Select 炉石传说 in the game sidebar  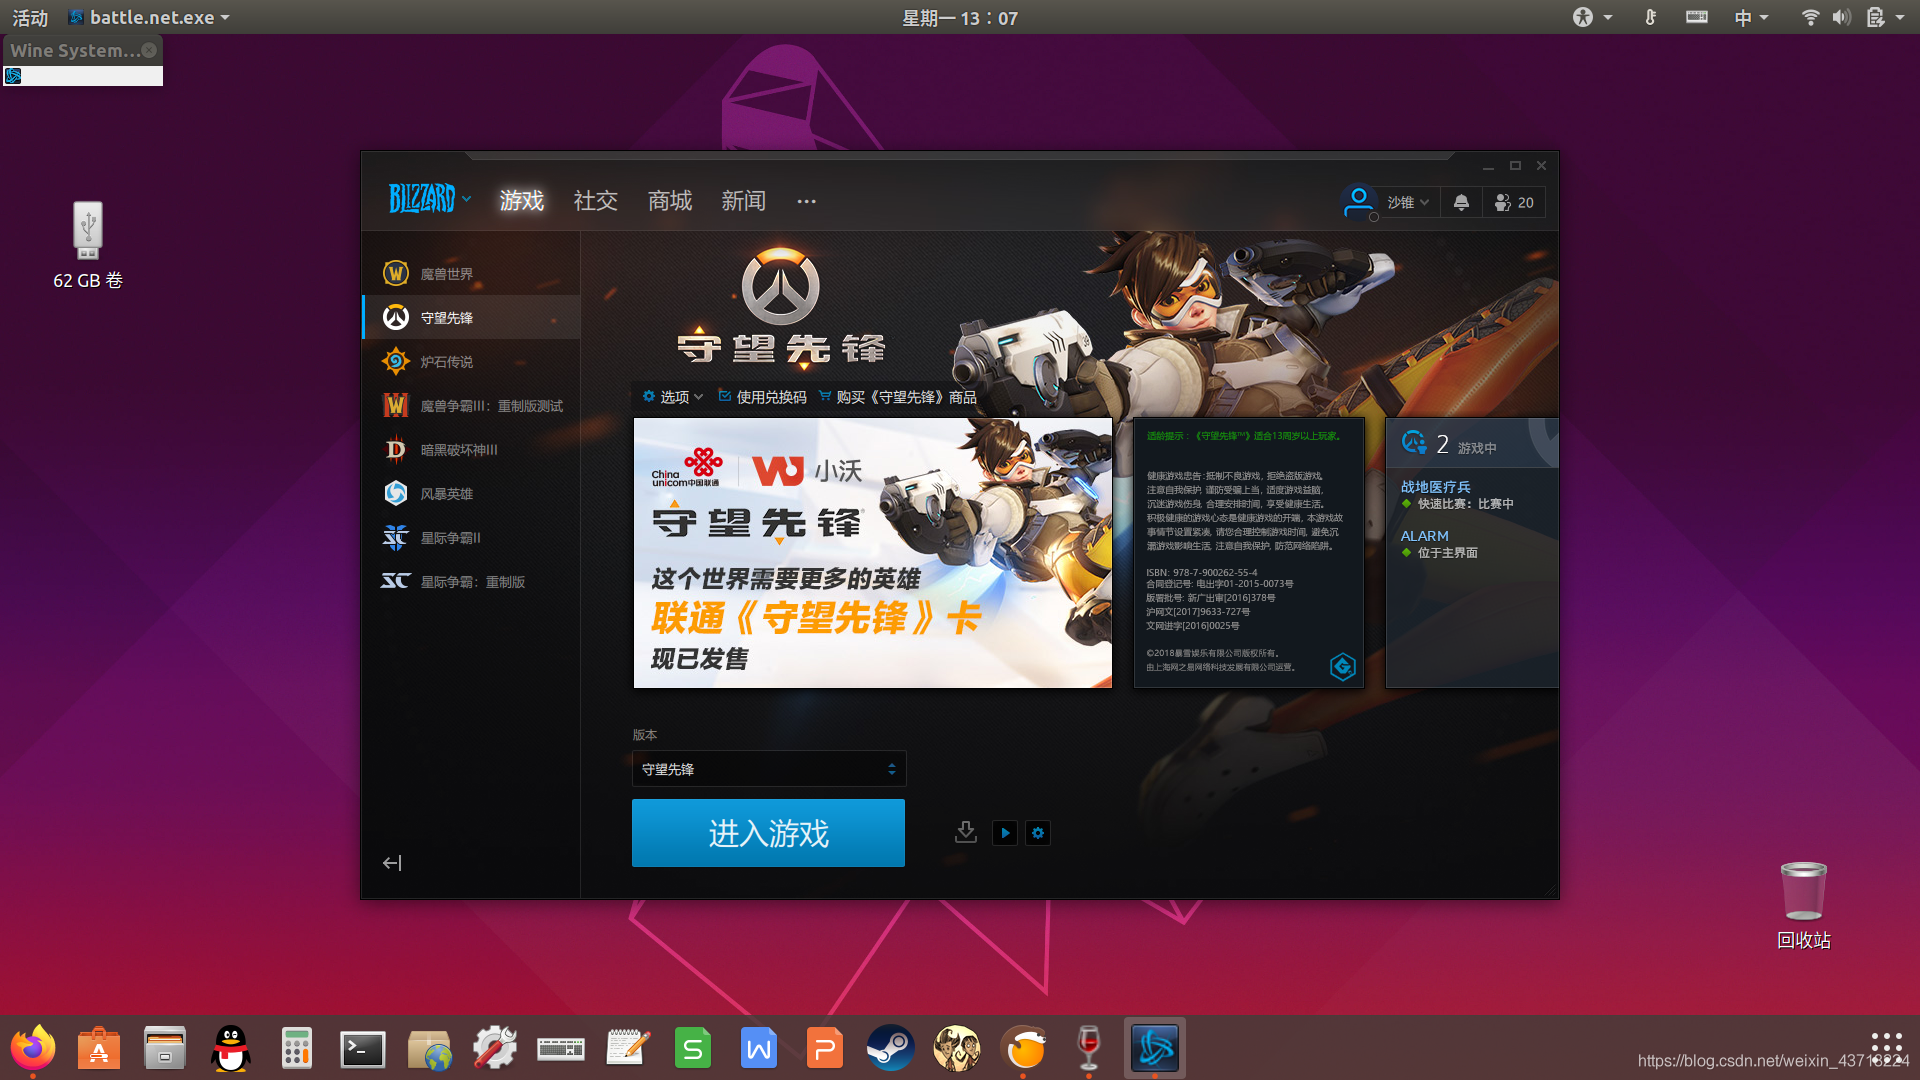coord(471,361)
